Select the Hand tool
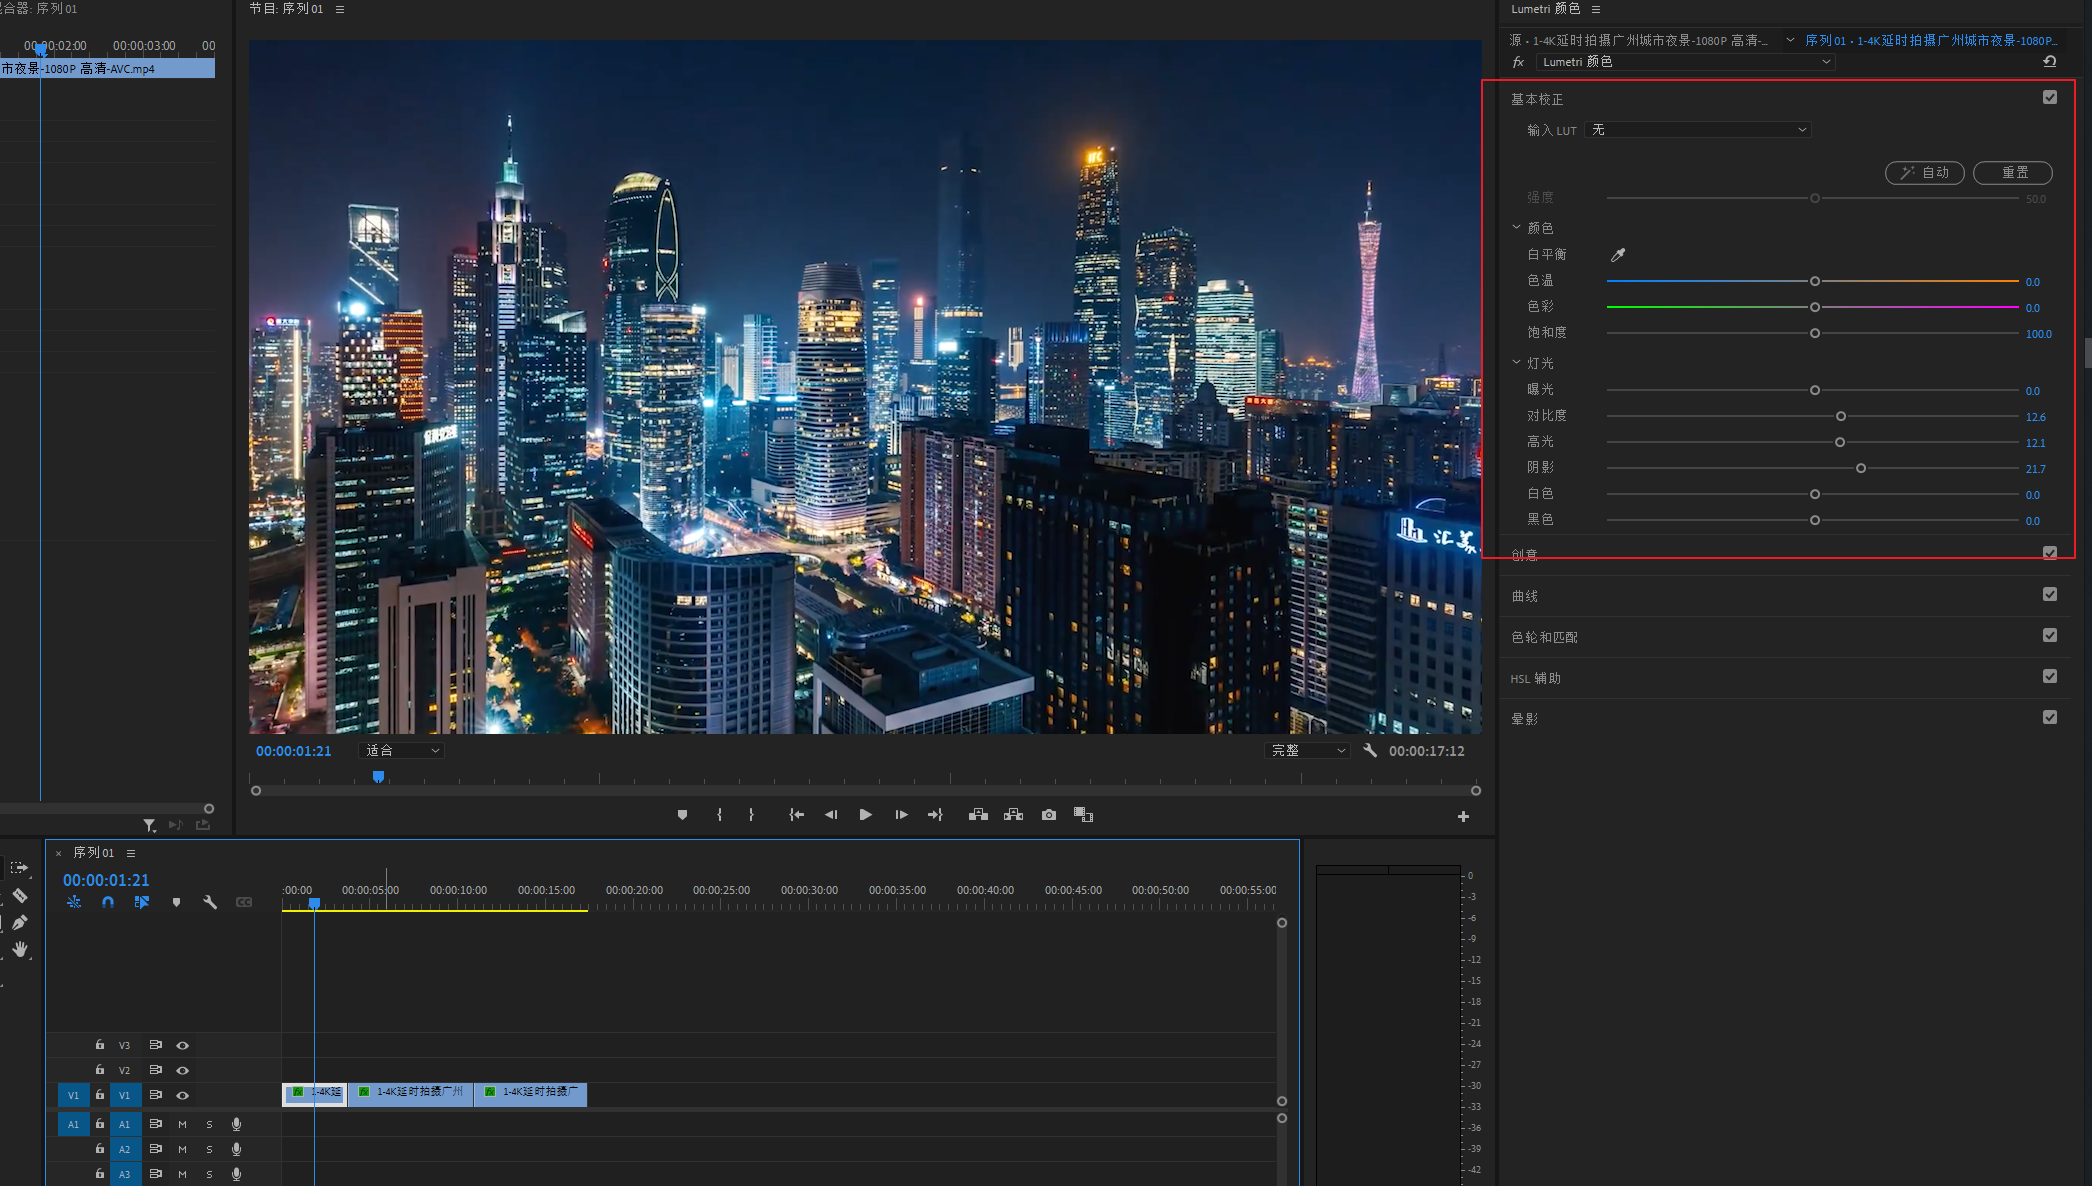Screen dimensions: 2092x1186 [x=20, y=949]
